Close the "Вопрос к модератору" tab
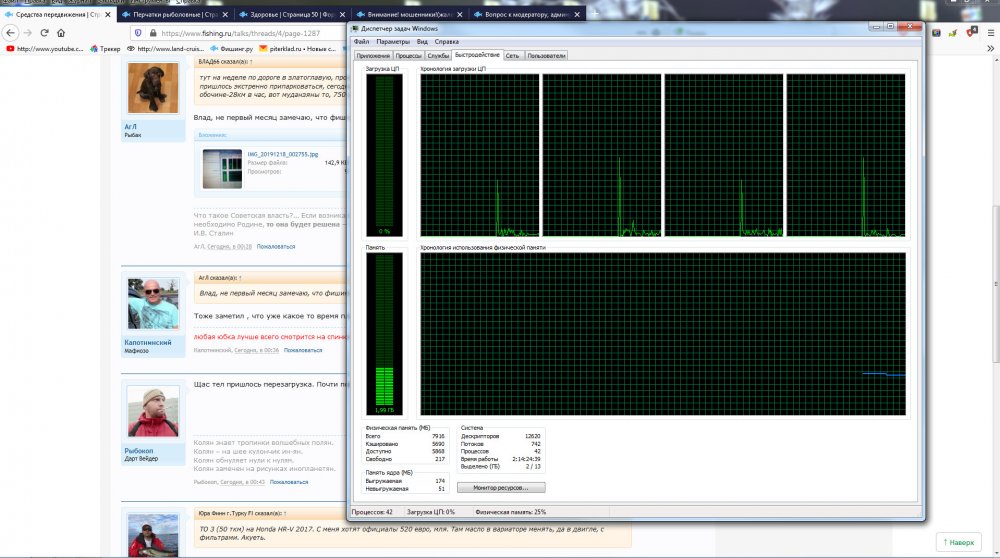1000x558 pixels. tap(577, 14)
